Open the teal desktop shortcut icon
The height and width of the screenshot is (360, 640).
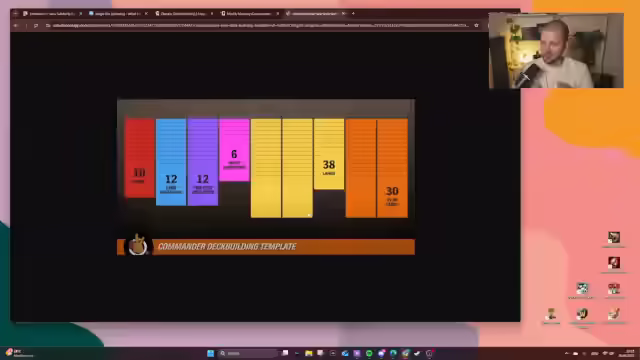click(x=582, y=288)
